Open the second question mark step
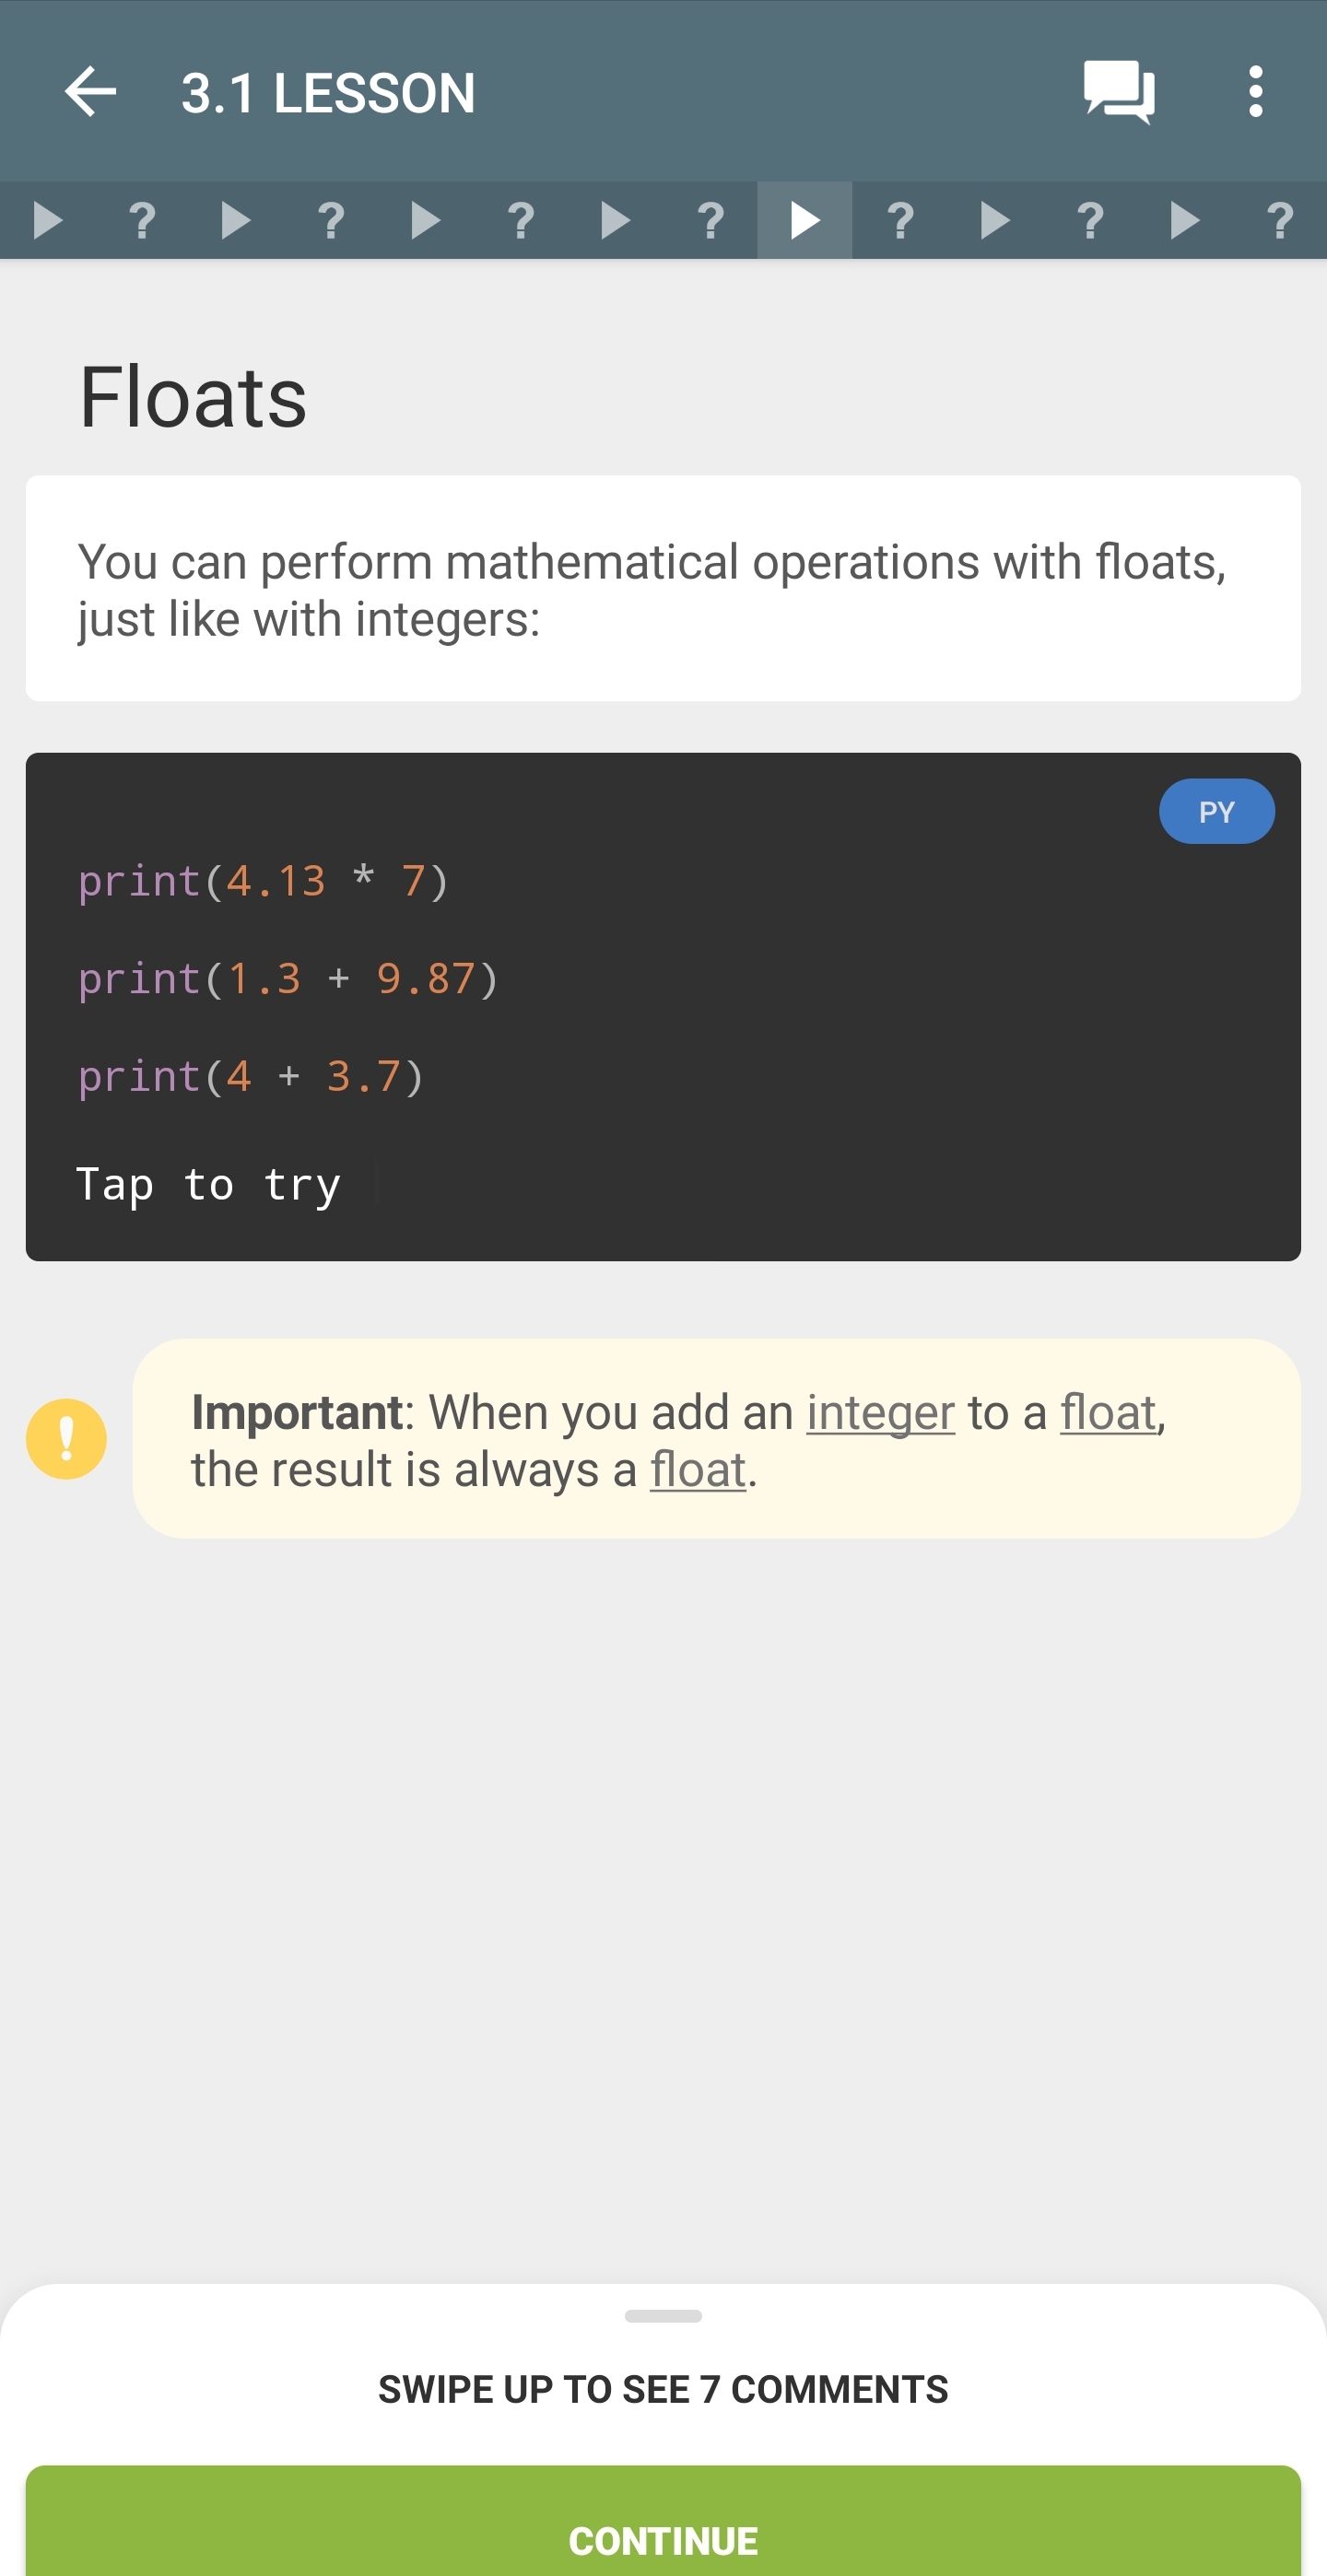This screenshot has width=1327, height=2576. click(x=331, y=220)
